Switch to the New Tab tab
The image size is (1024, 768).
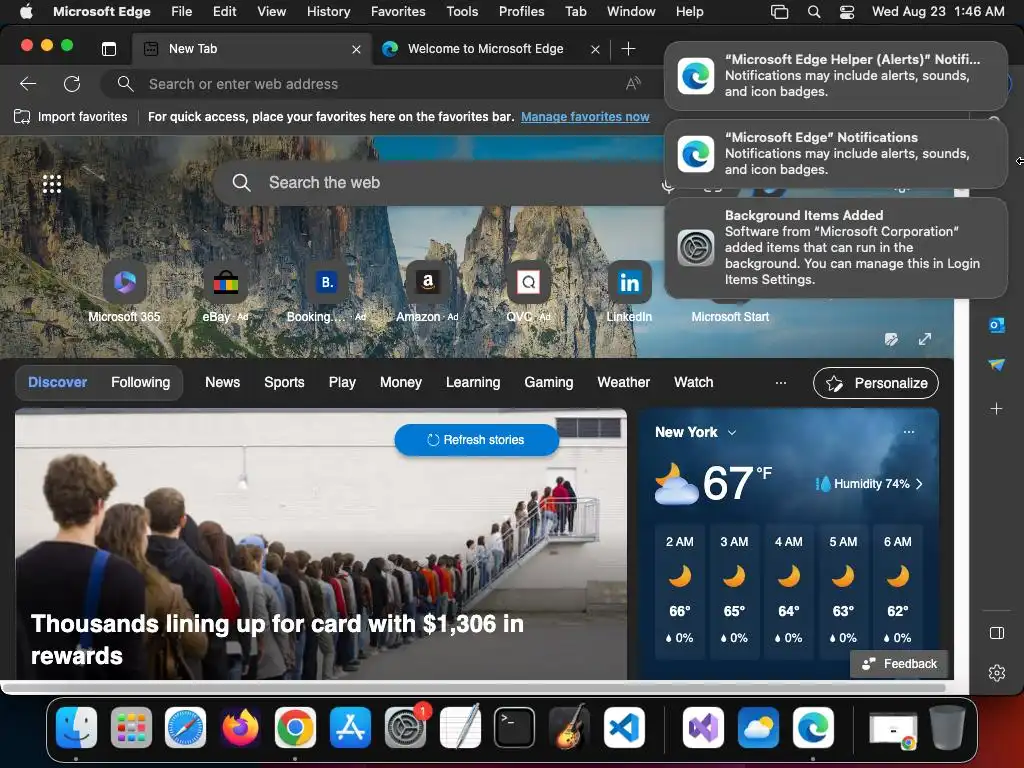point(252,49)
